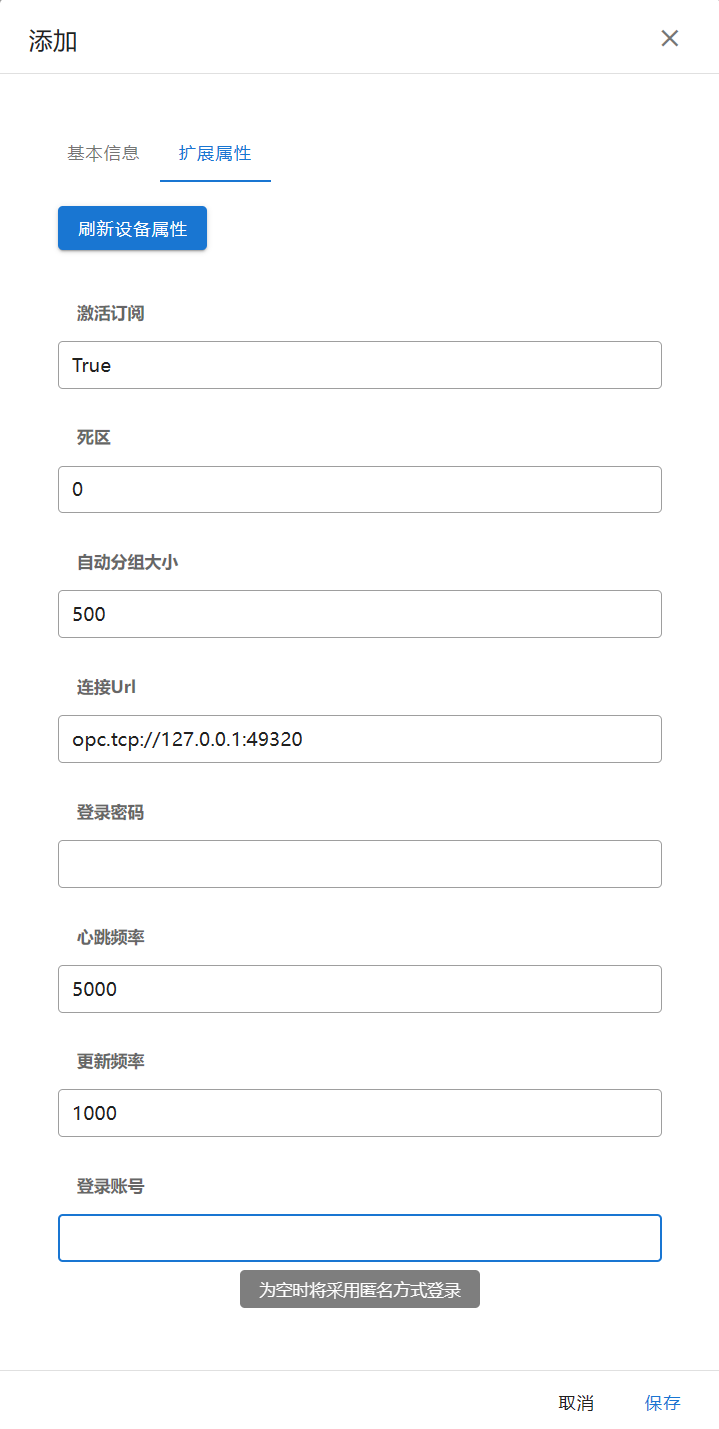Click the 死区 input box showing 0

pos(360,490)
